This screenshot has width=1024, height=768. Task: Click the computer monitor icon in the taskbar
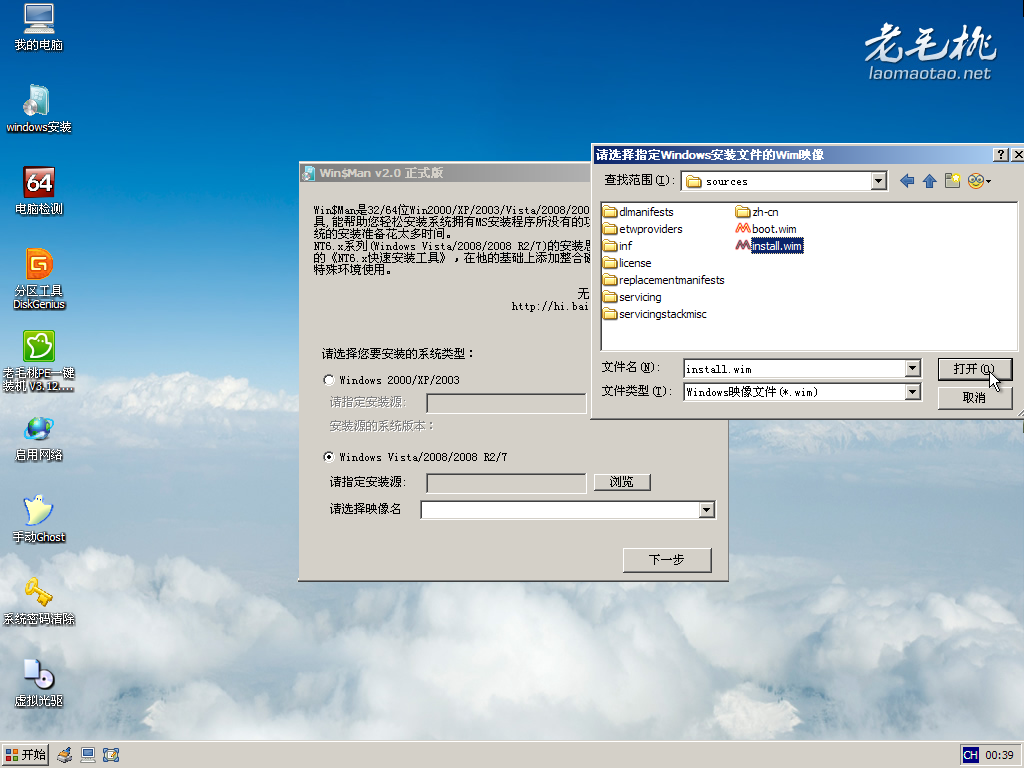[88, 755]
